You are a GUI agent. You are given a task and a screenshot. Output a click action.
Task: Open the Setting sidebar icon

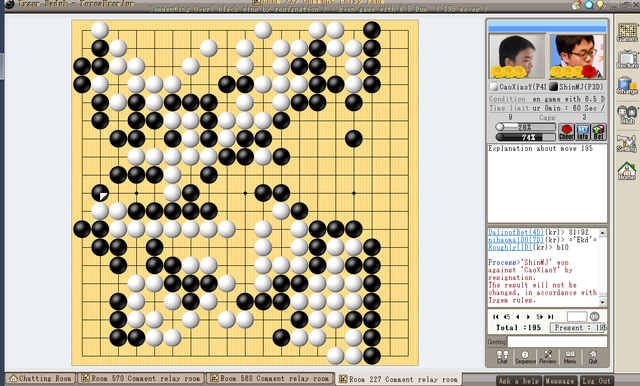[x=627, y=143]
